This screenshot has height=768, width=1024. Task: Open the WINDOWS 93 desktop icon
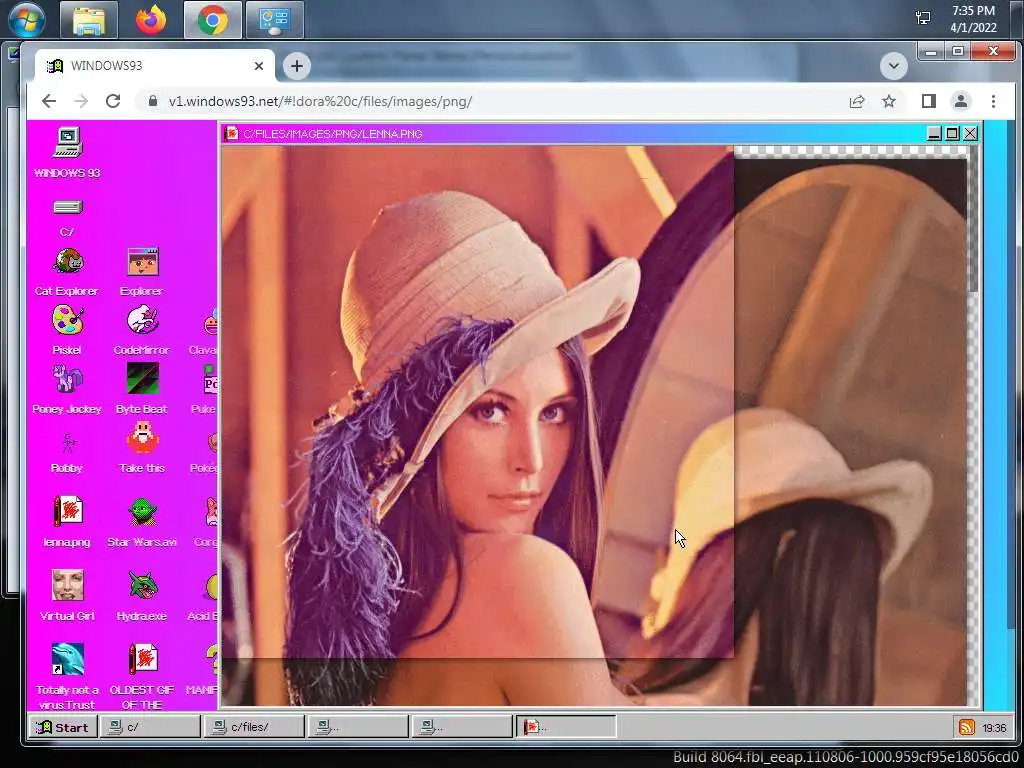tap(67, 152)
